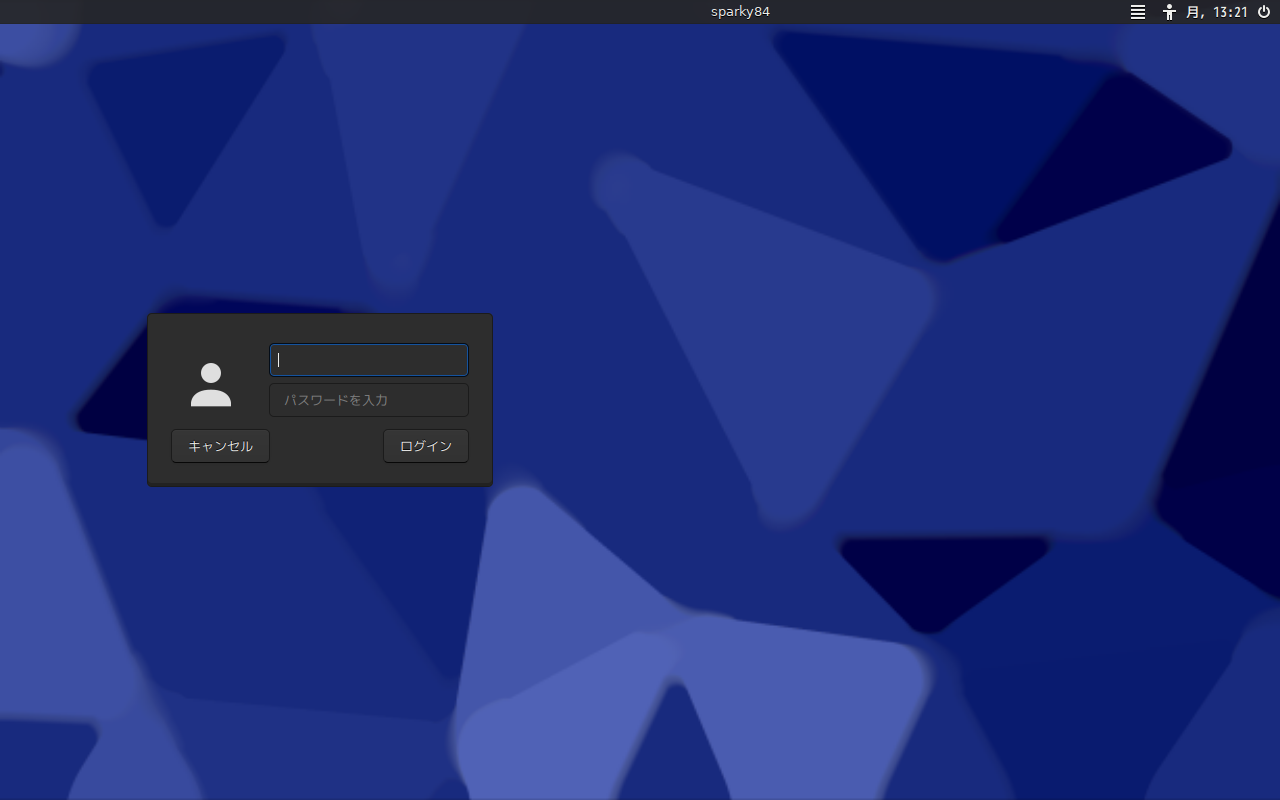The image size is (1280, 800).
Task: Click the パスワードを入力 password field
Action: click(x=369, y=400)
